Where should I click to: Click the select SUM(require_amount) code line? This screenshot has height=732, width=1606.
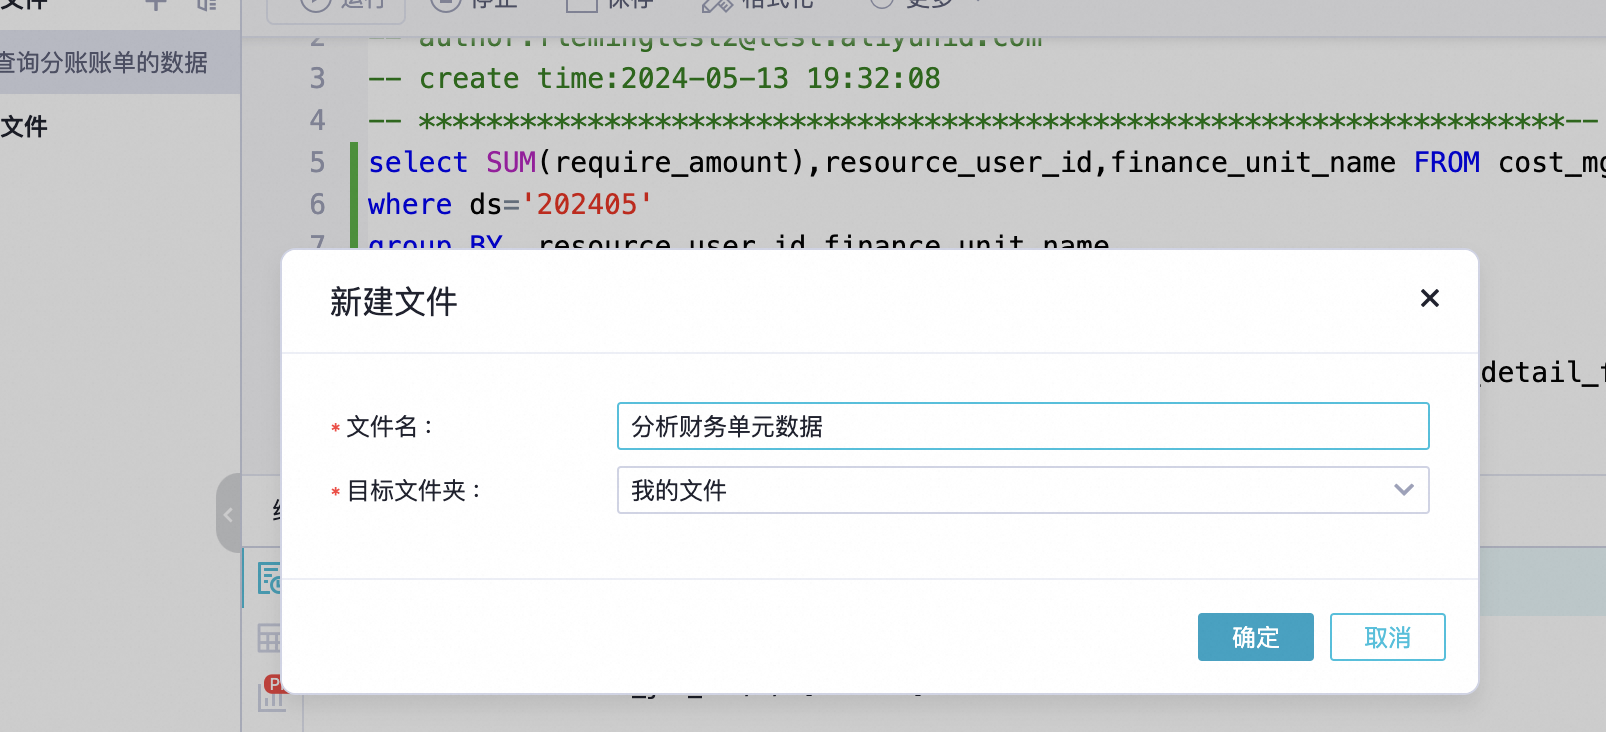click(x=985, y=162)
